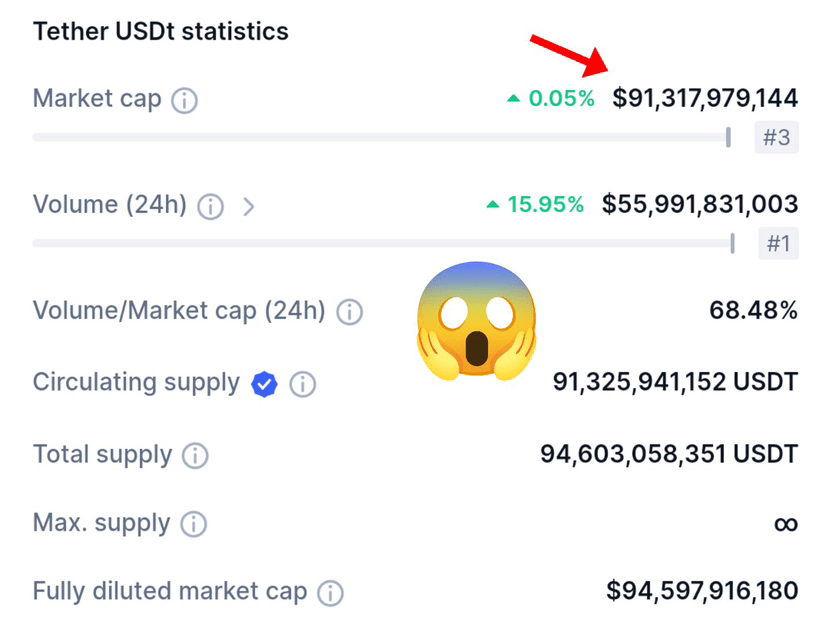Open the Fully diluted market cap info icon
829x621 pixels.
(x=330, y=593)
